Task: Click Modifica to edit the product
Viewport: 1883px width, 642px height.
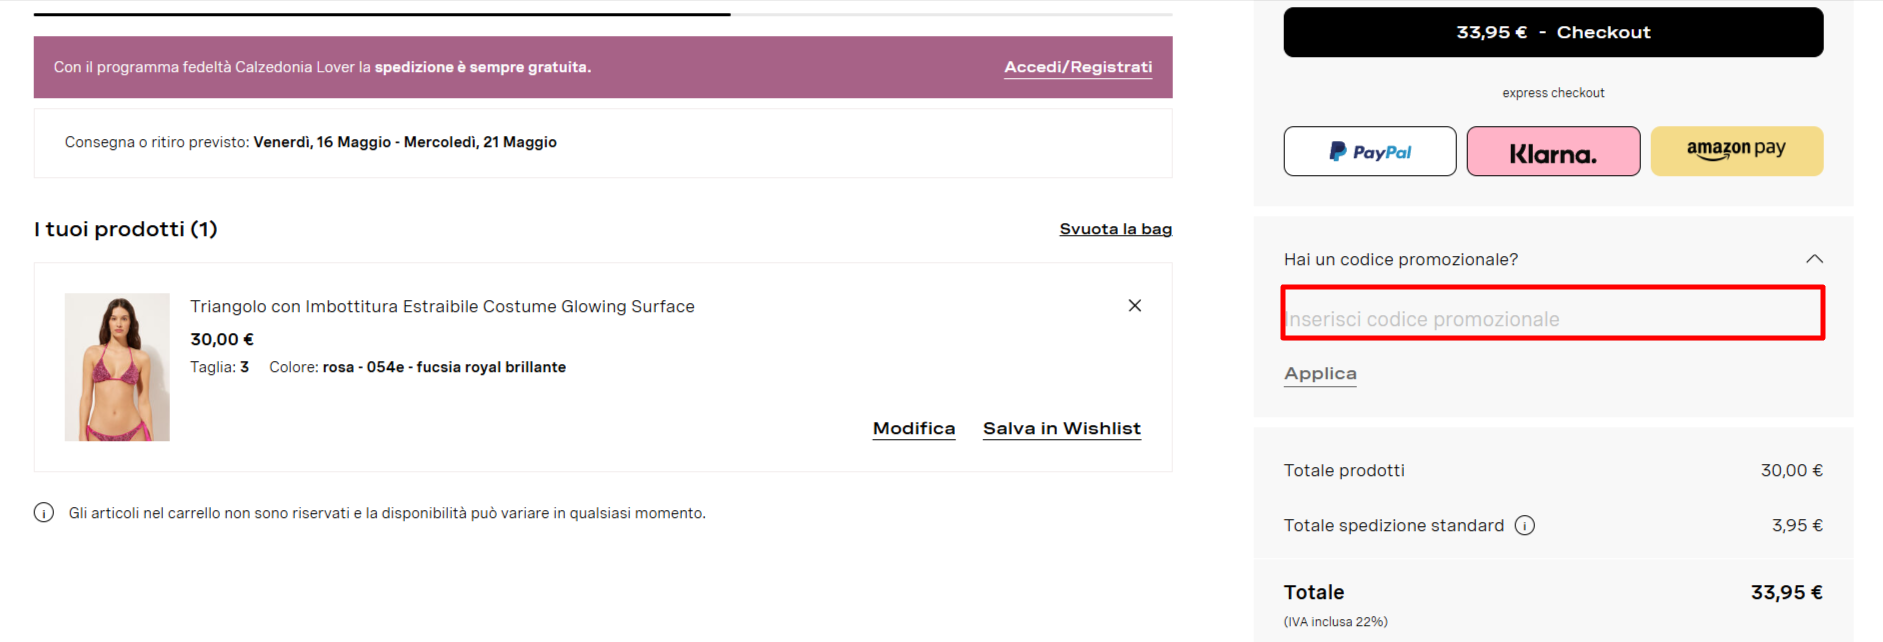Action: [914, 429]
